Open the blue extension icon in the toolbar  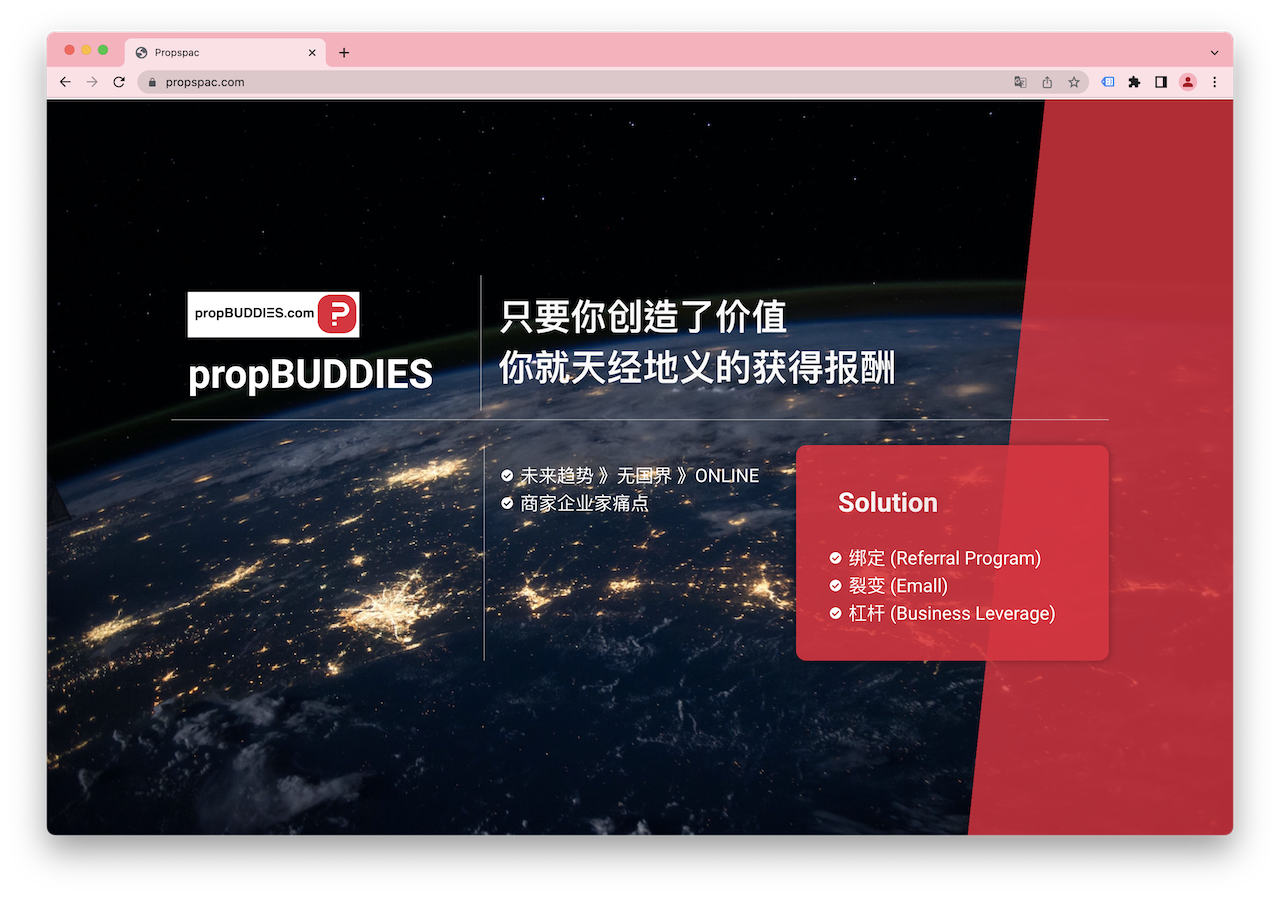click(x=1107, y=82)
